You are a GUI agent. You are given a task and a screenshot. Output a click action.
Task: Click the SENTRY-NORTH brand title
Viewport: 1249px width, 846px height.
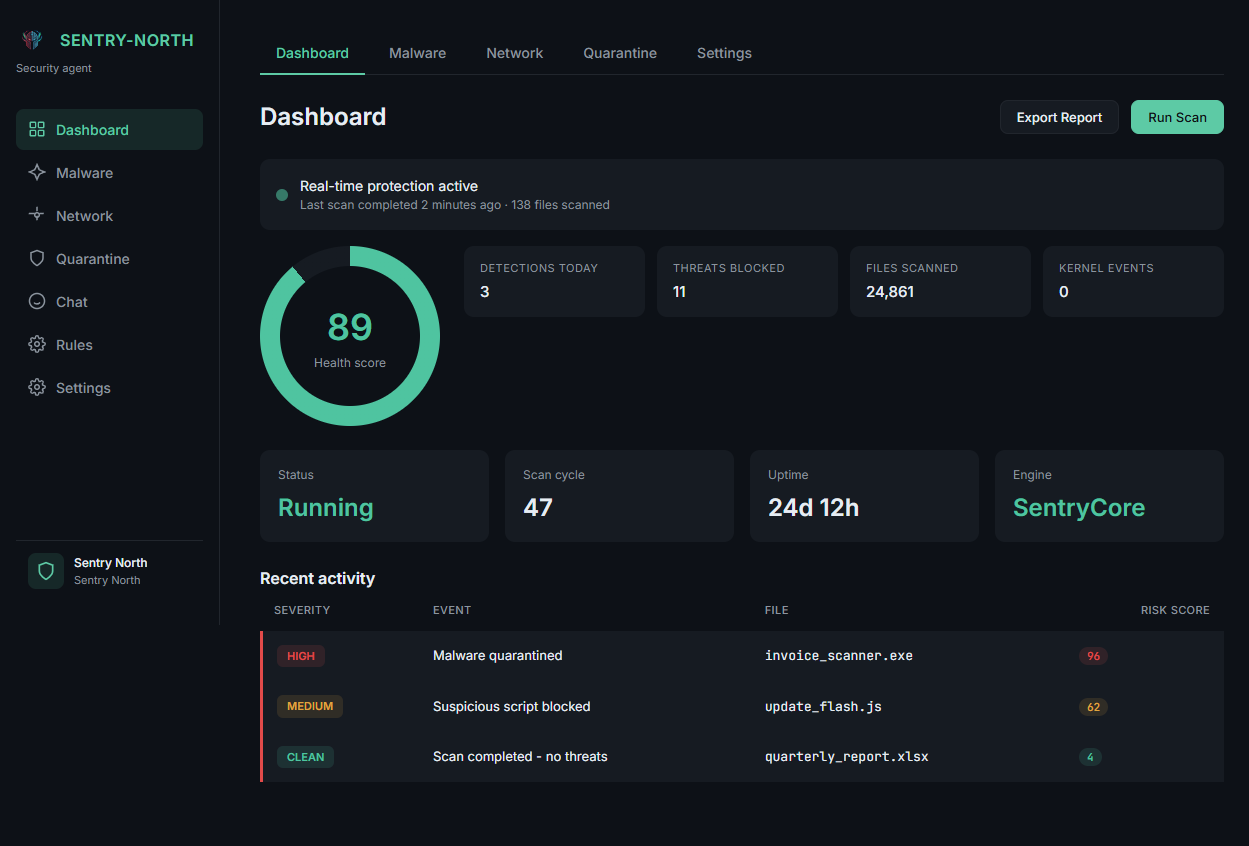tap(127, 40)
